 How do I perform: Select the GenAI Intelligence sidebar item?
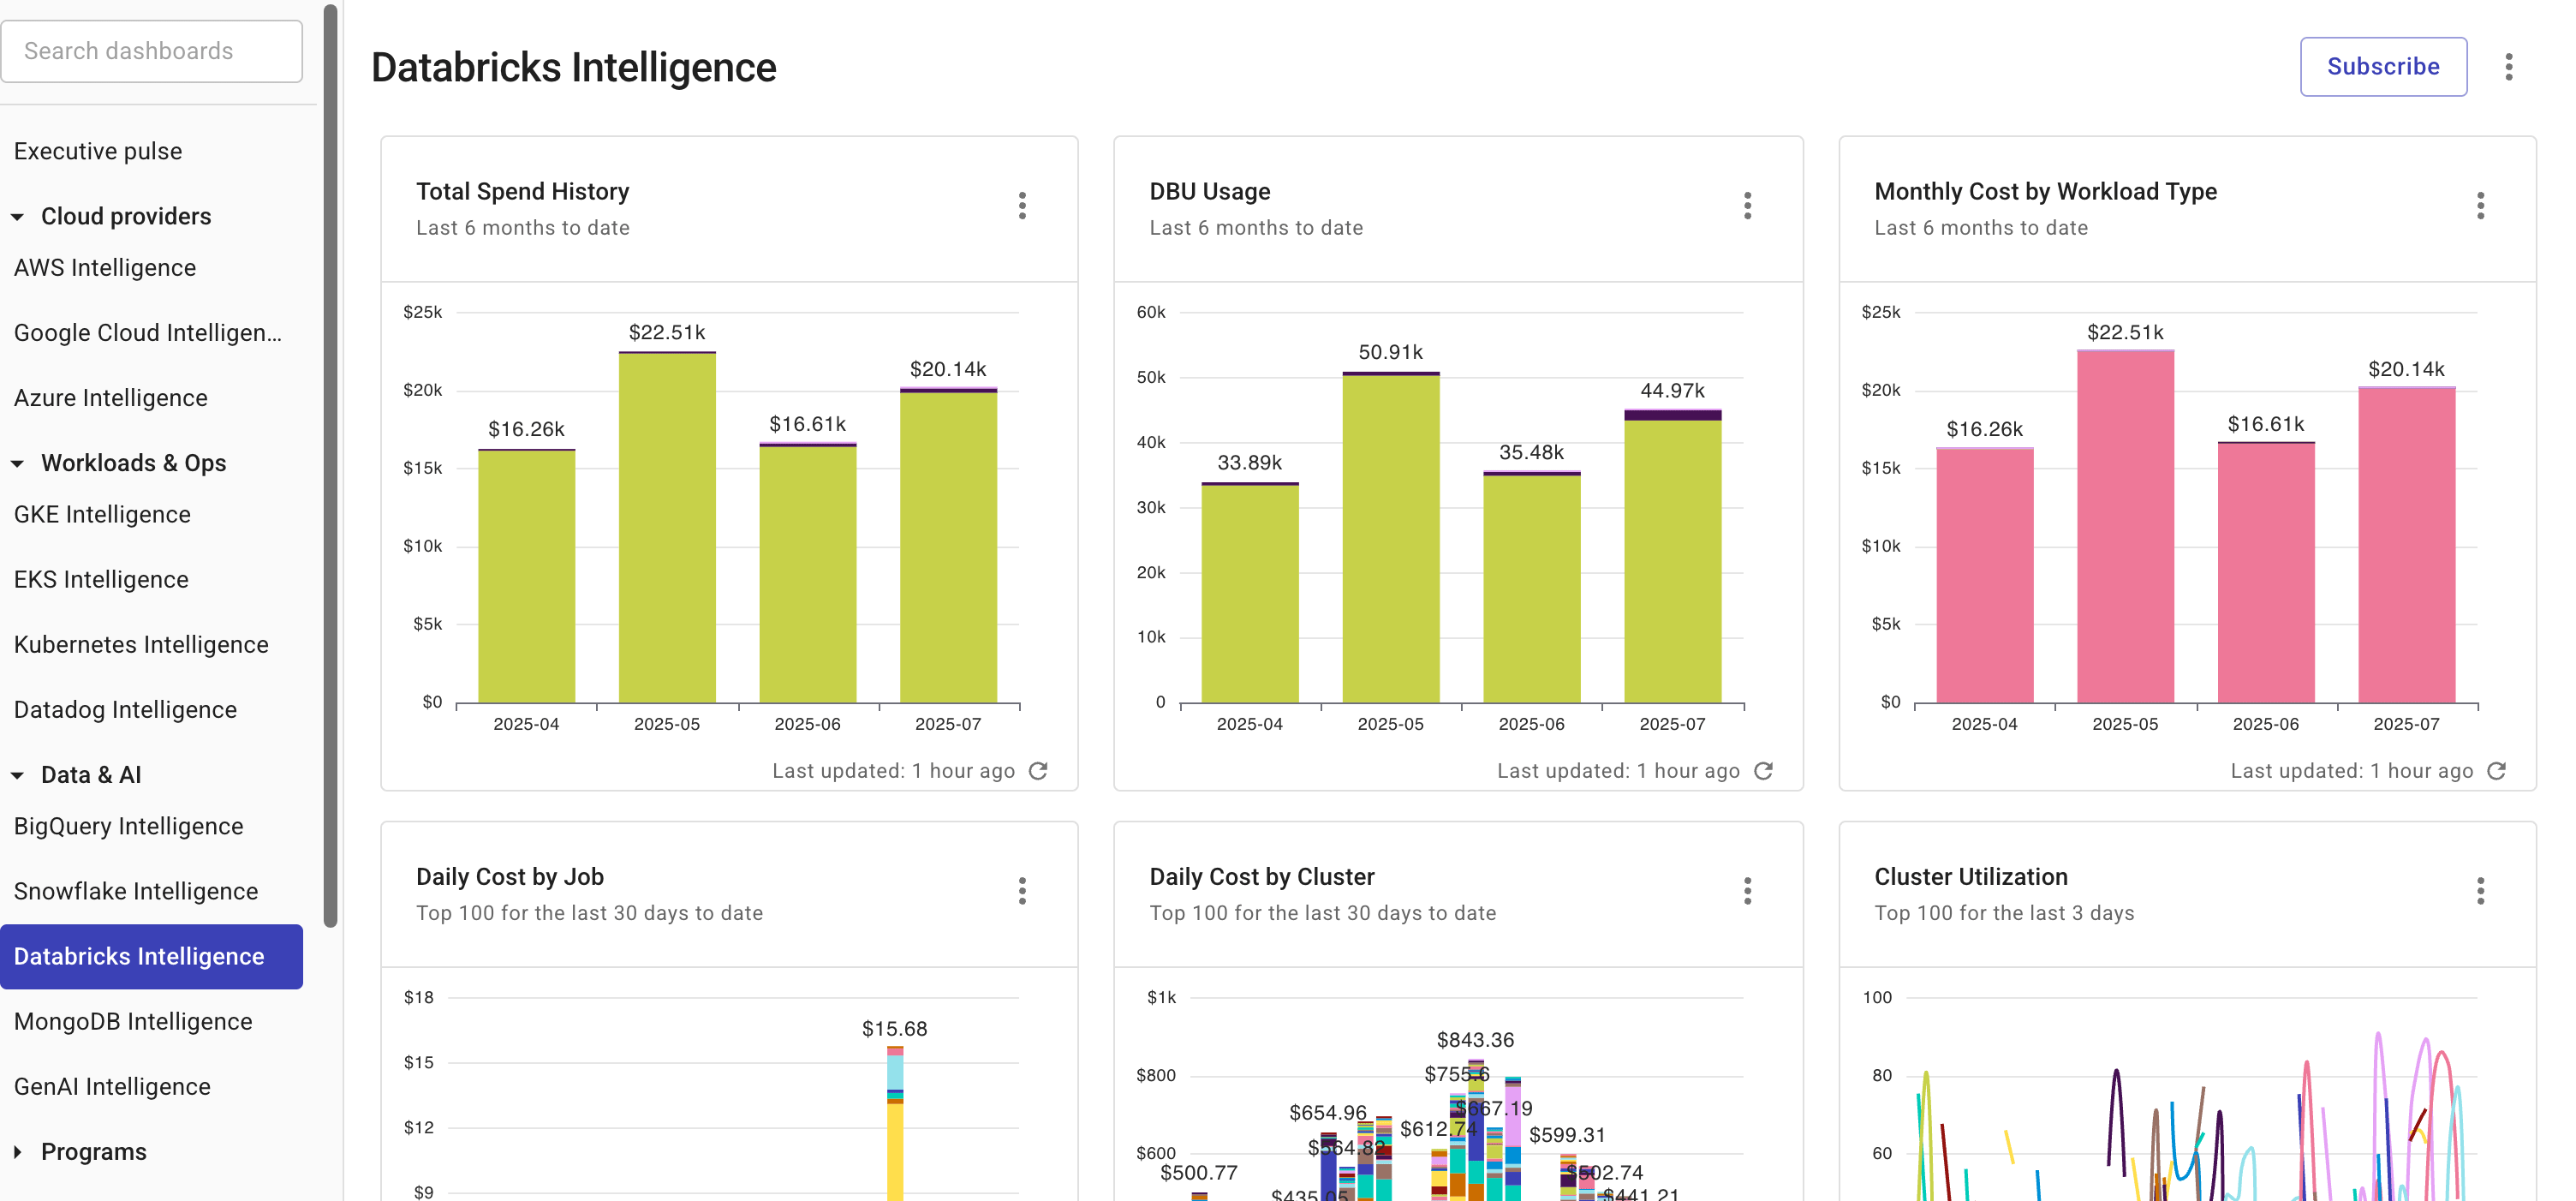[112, 1086]
